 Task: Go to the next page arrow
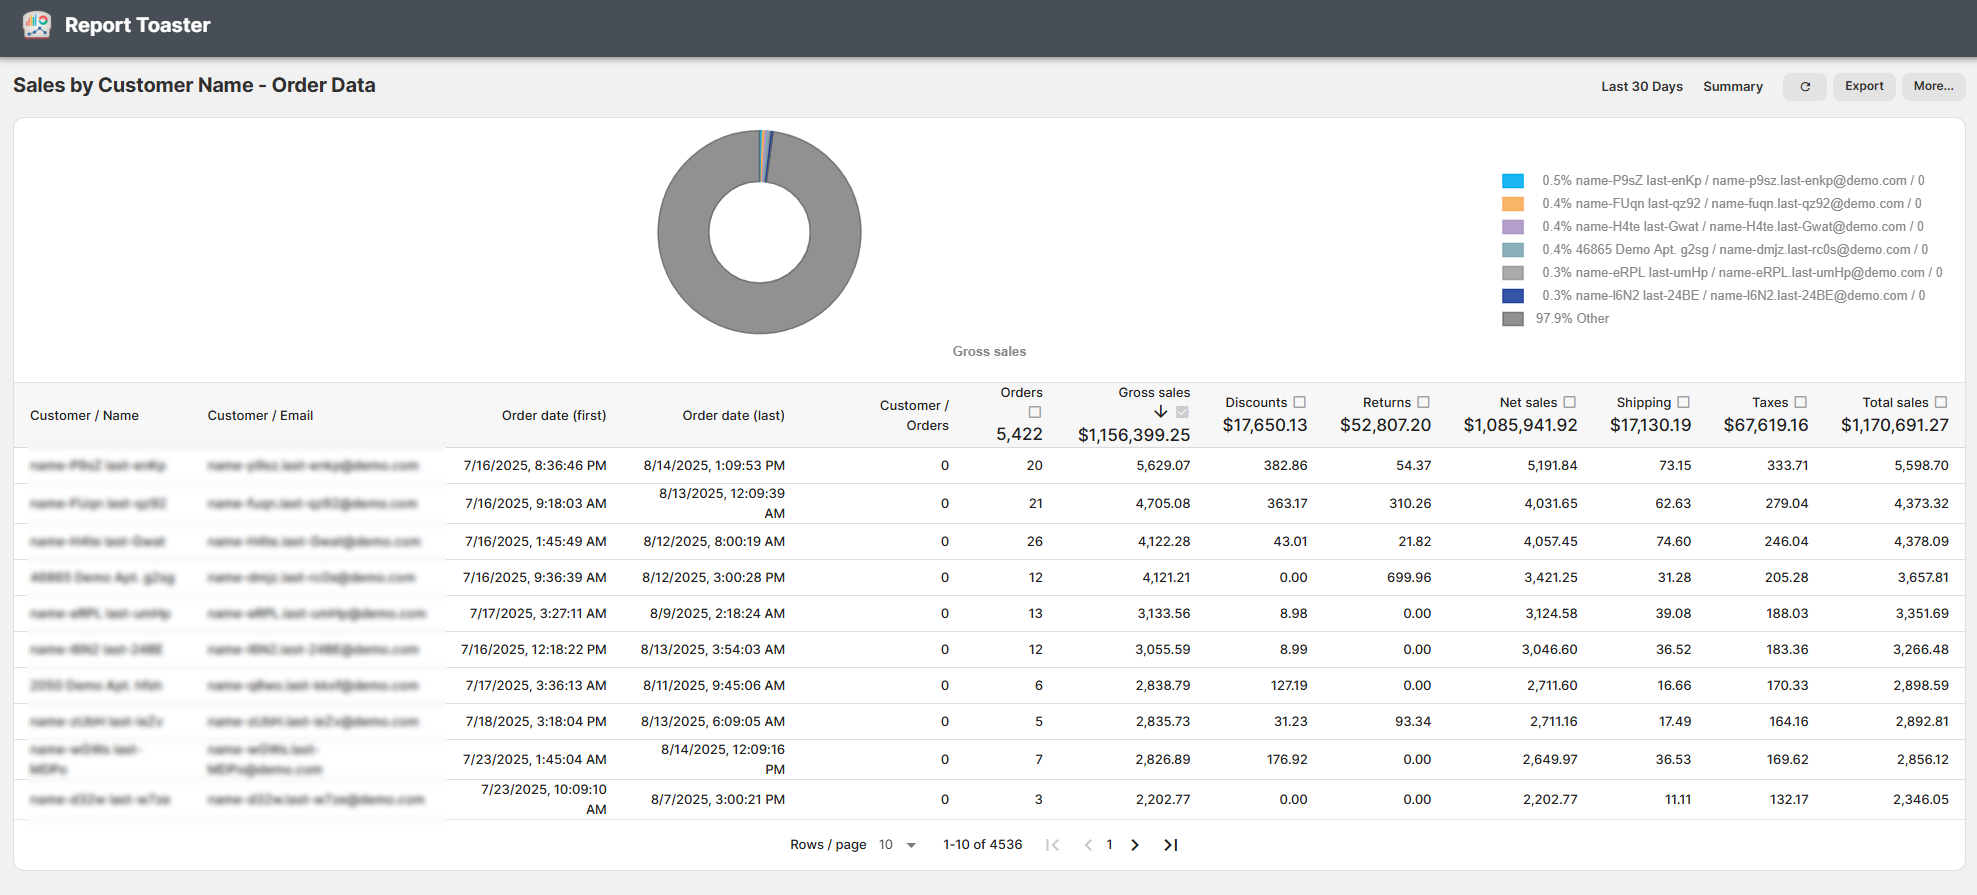[x=1135, y=845]
